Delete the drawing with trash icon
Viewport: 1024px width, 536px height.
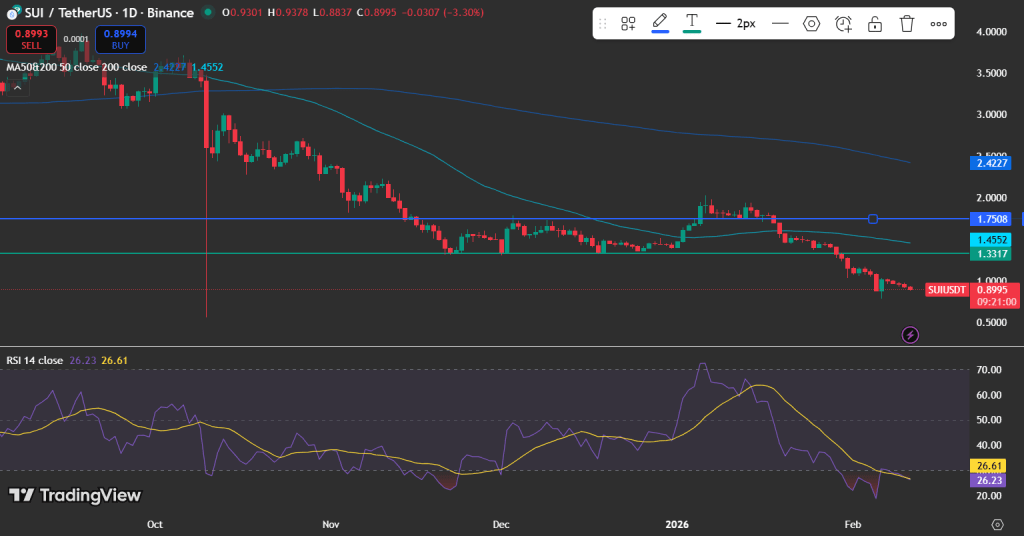(x=906, y=24)
